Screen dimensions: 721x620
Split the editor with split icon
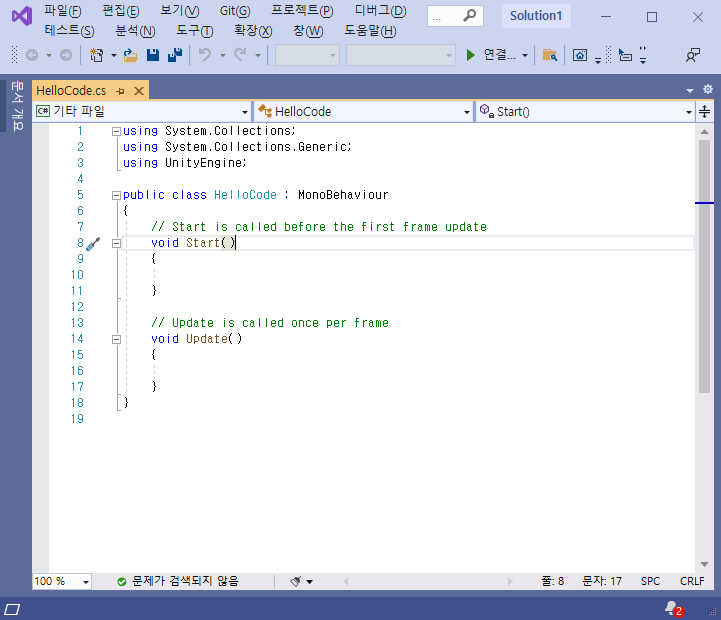click(704, 112)
